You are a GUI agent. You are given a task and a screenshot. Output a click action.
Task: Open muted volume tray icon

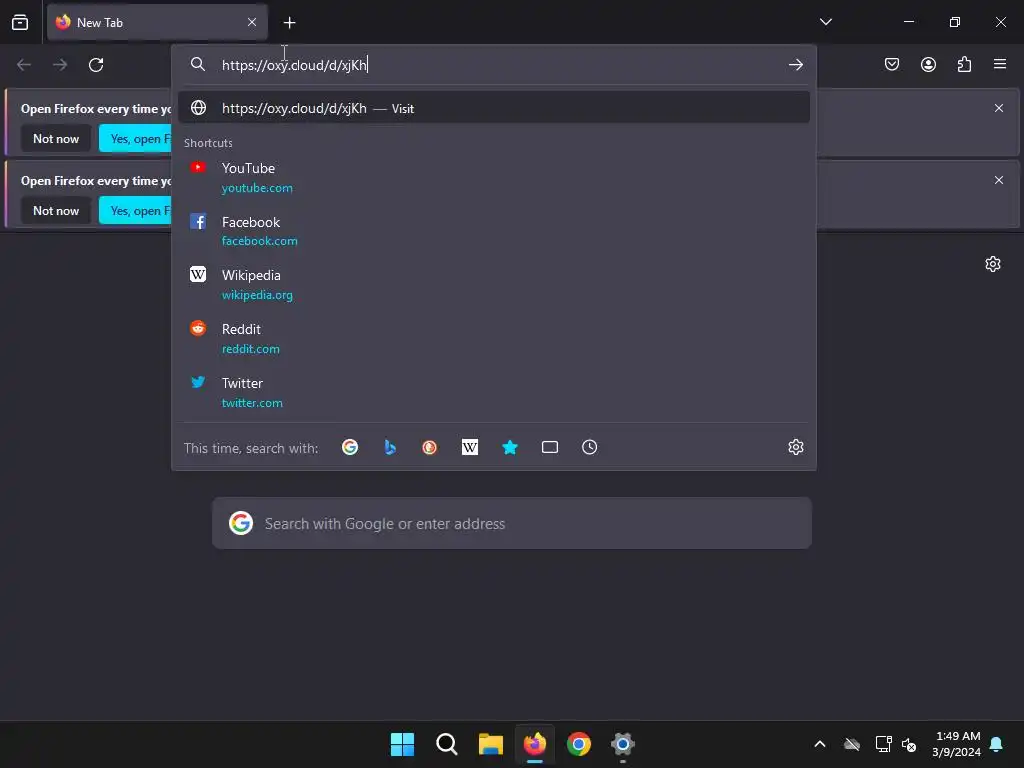[909, 744]
